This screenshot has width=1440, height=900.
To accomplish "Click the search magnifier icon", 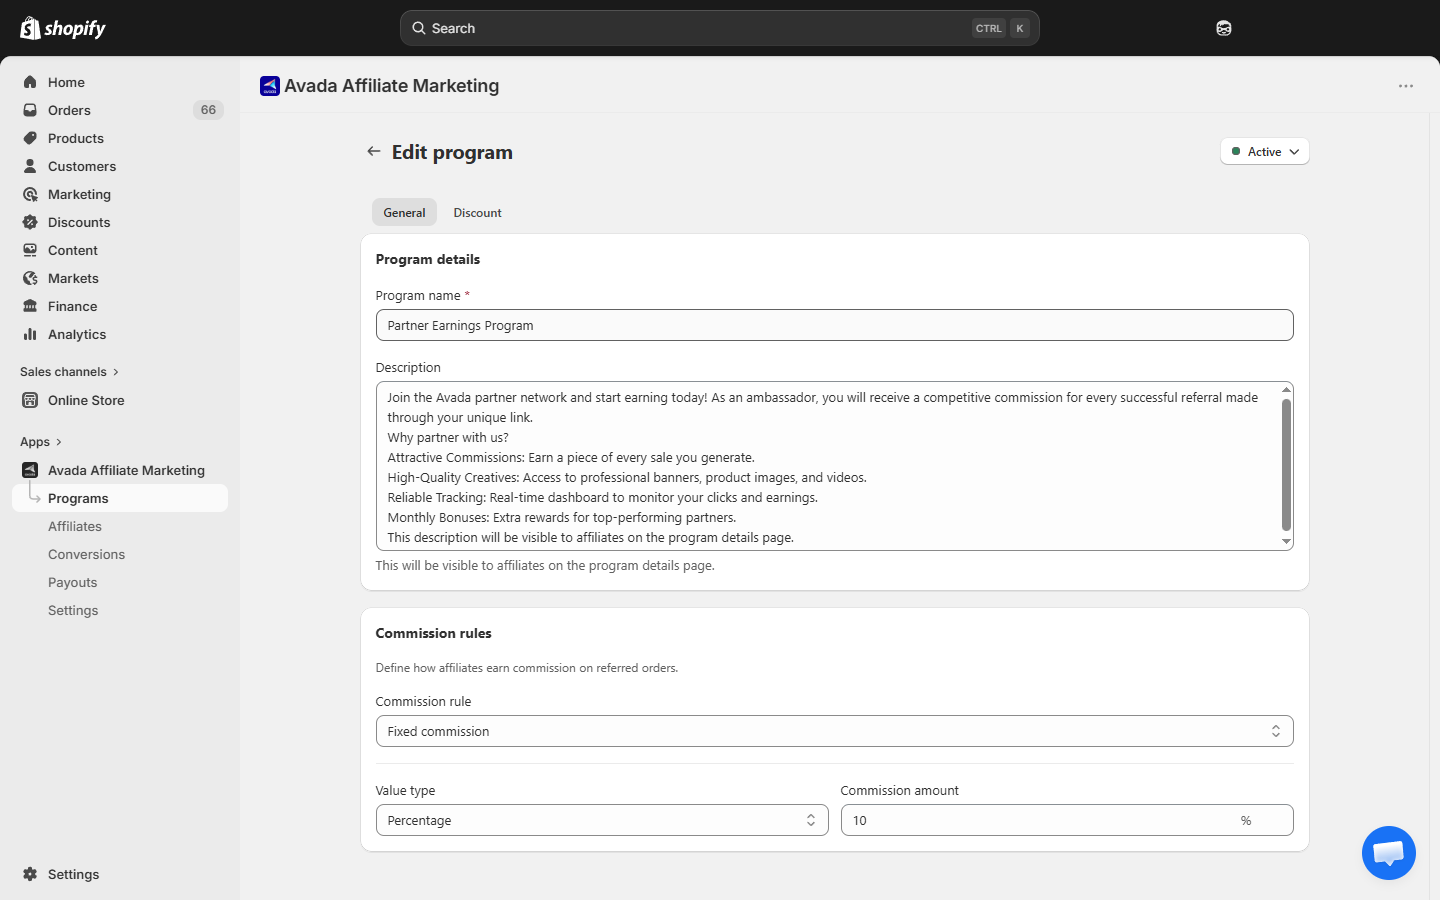I will pos(419,28).
